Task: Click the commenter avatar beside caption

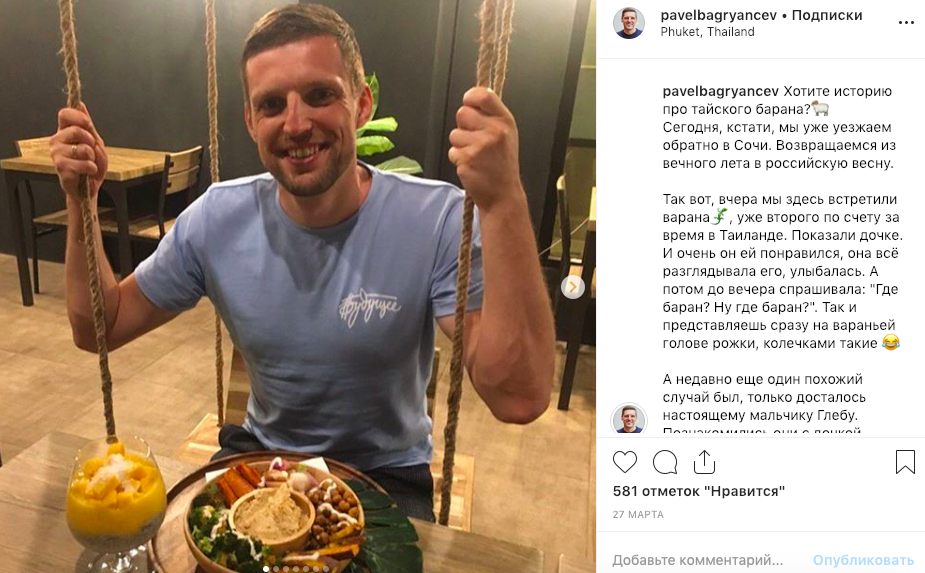Action: (x=628, y=419)
